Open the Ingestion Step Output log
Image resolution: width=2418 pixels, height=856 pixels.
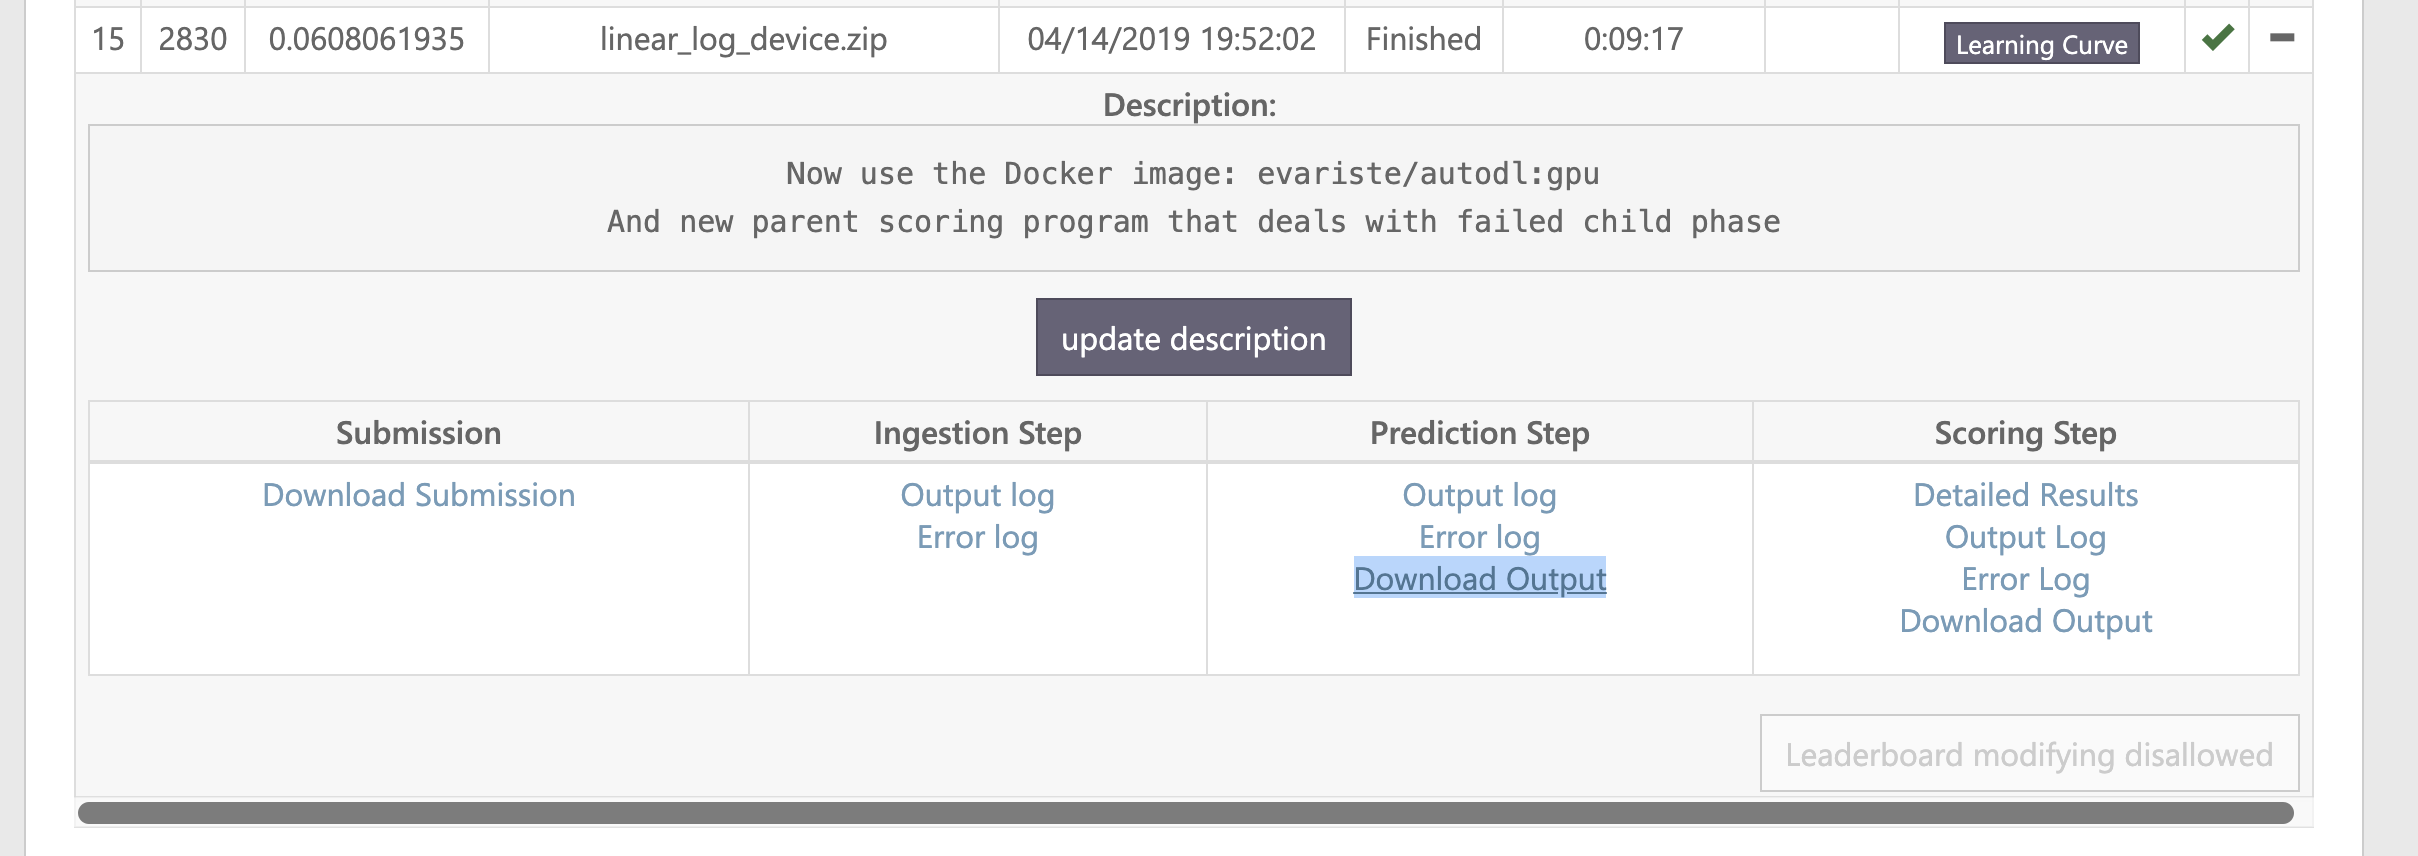977,494
